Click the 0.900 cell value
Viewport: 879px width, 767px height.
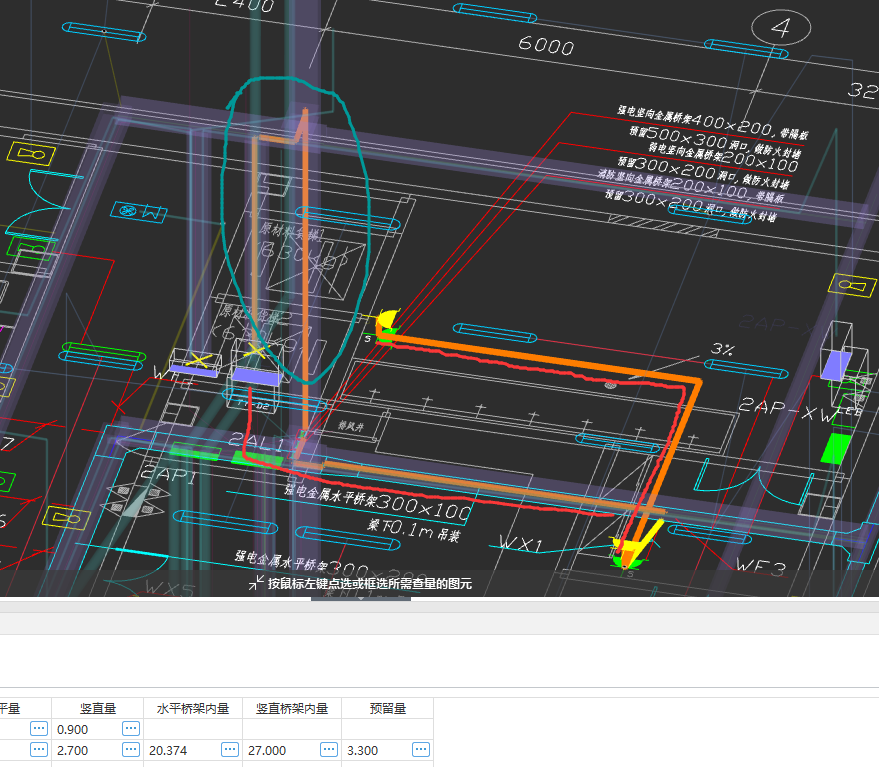(x=73, y=729)
